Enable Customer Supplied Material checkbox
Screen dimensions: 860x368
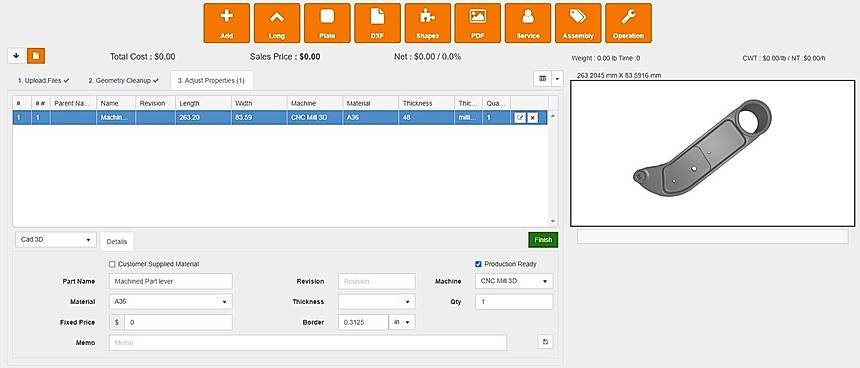pyautogui.click(x=112, y=264)
